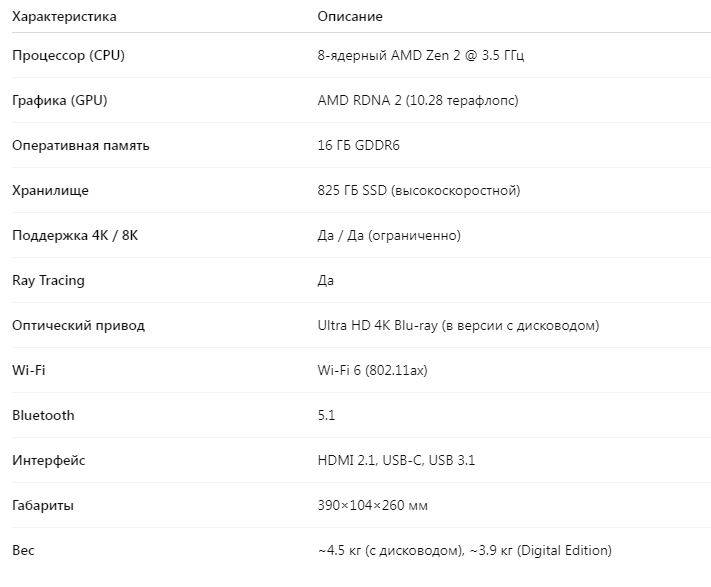Click the 'Да / Да (ограниченно)' value
711x587 pixels.
pyautogui.click(x=389, y=235)
